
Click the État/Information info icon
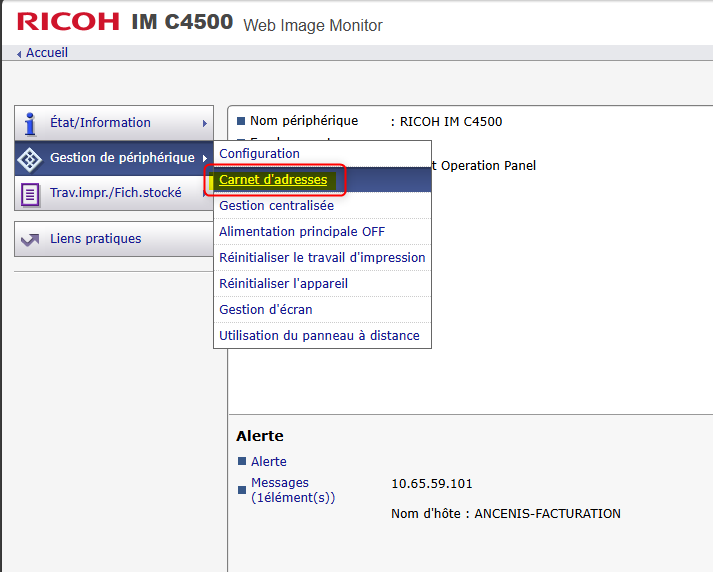click(30, 124)
